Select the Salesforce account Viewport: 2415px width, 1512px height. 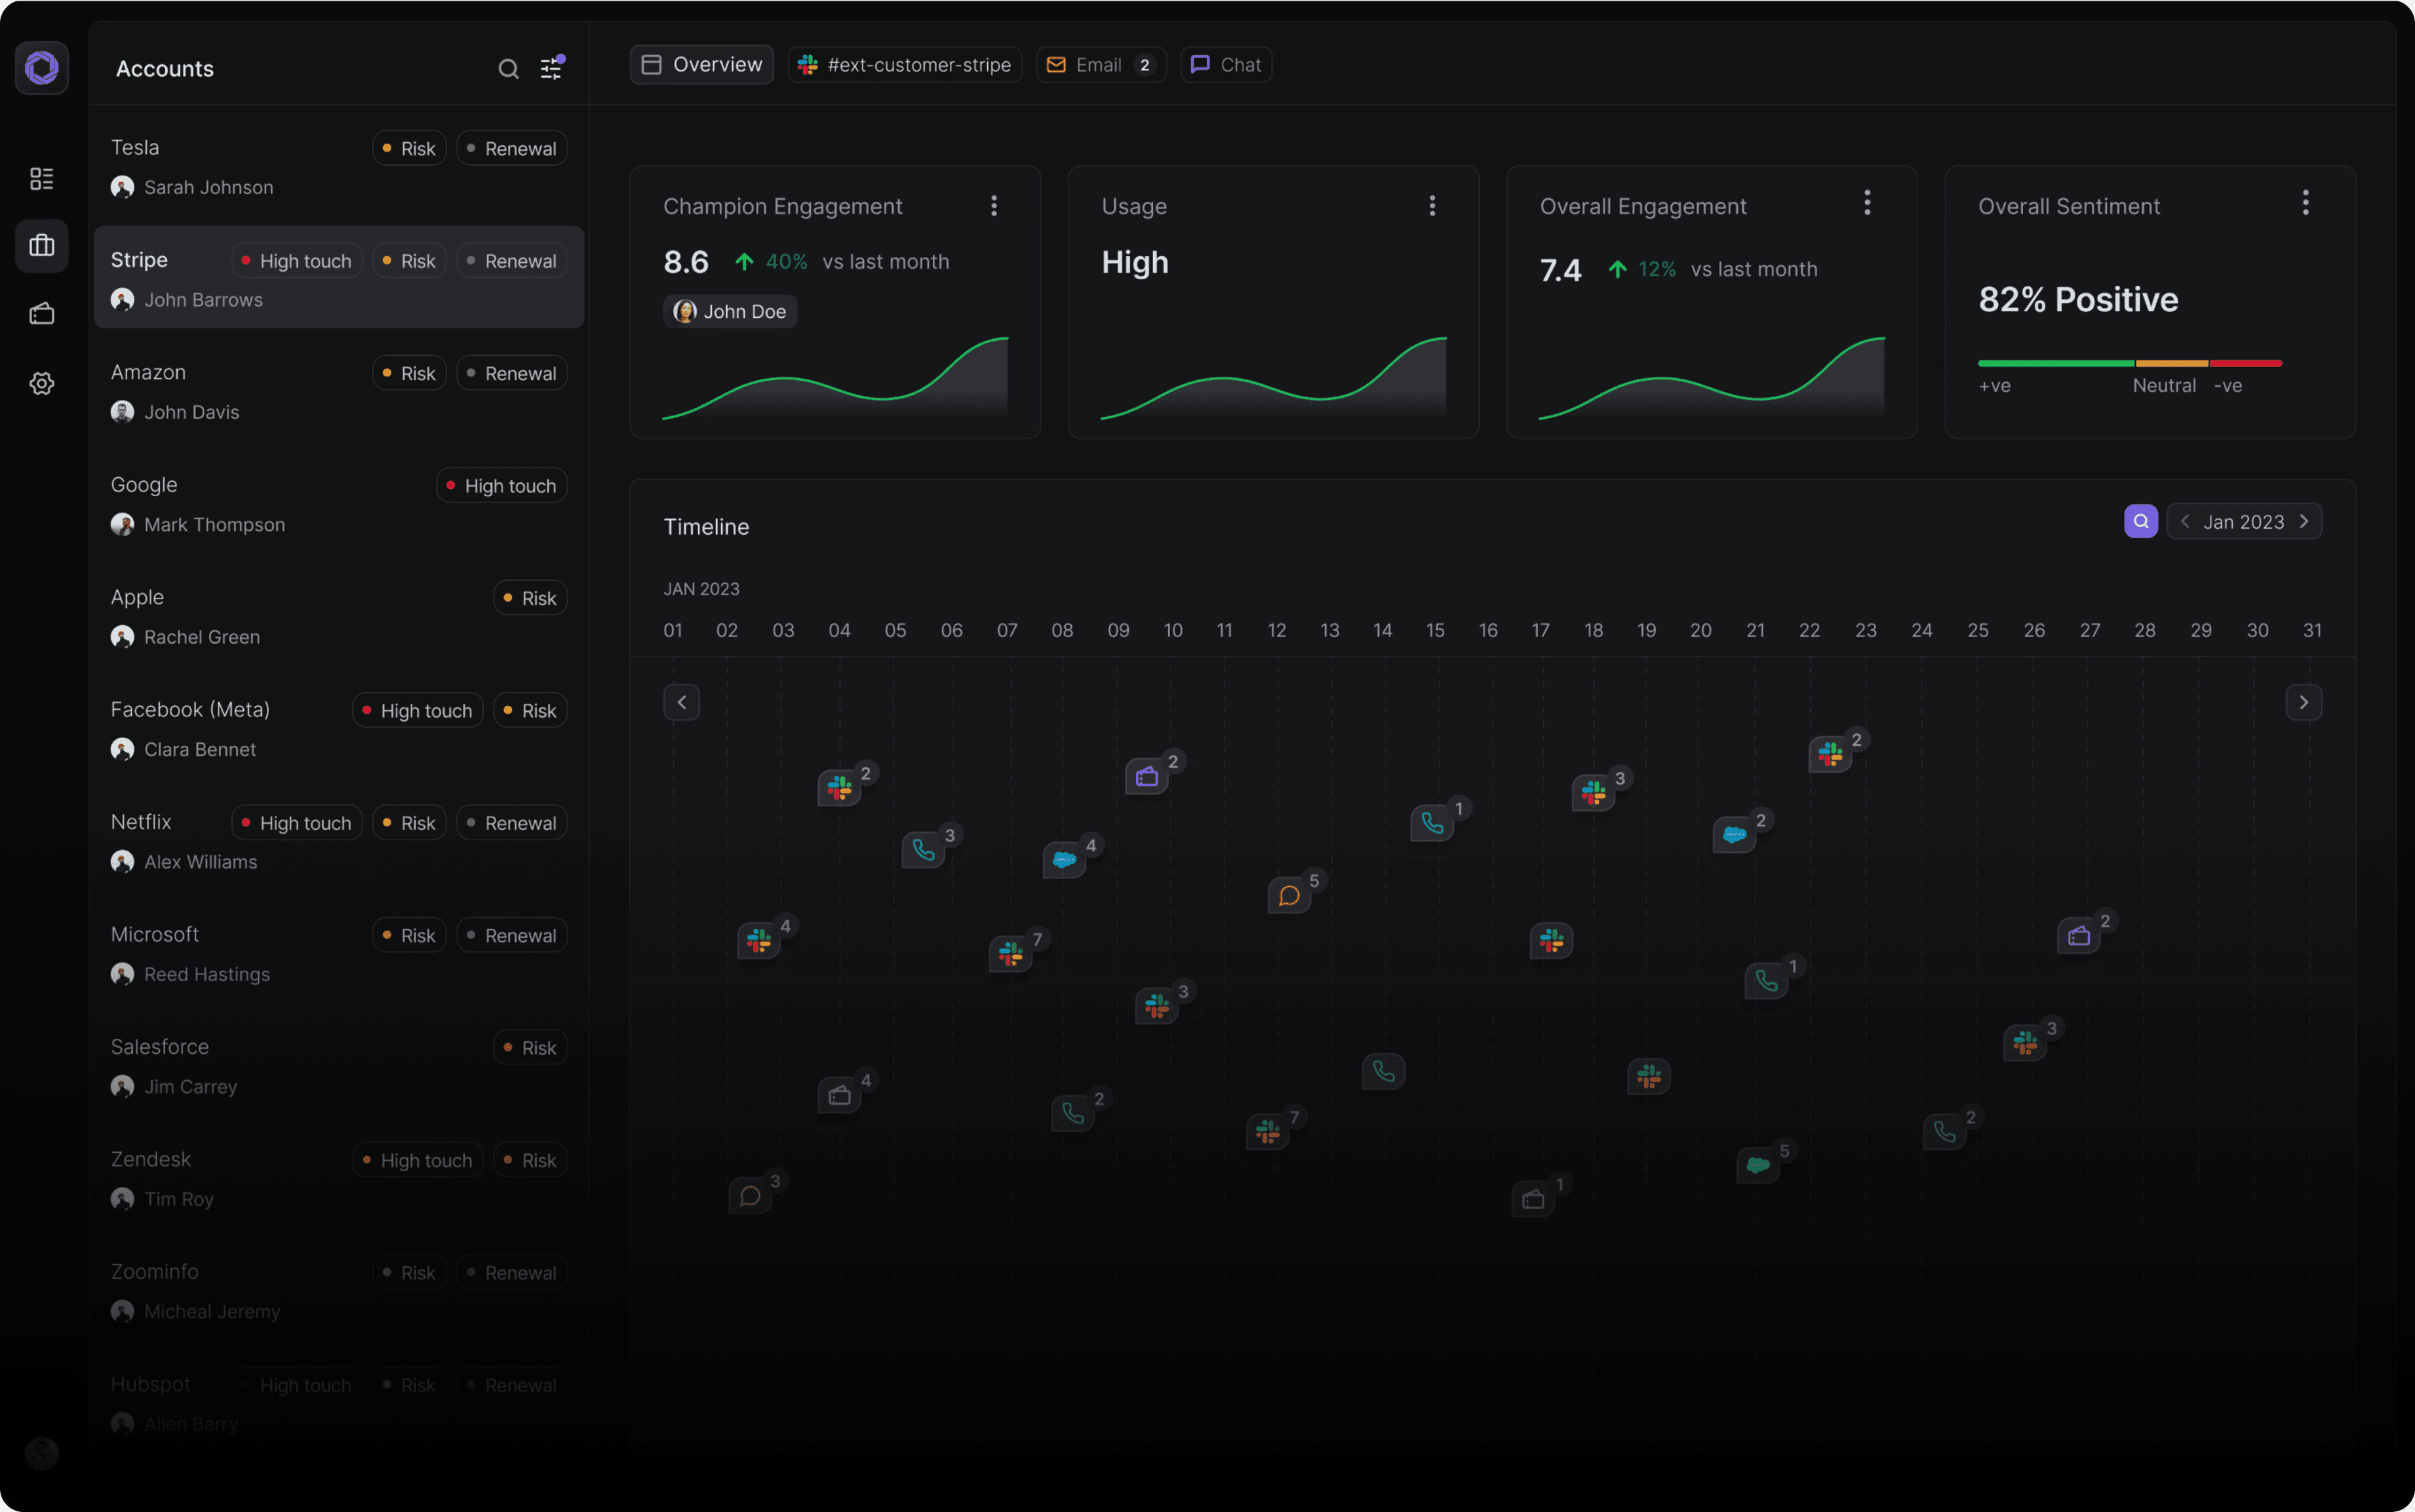(x=338, y=1066)
